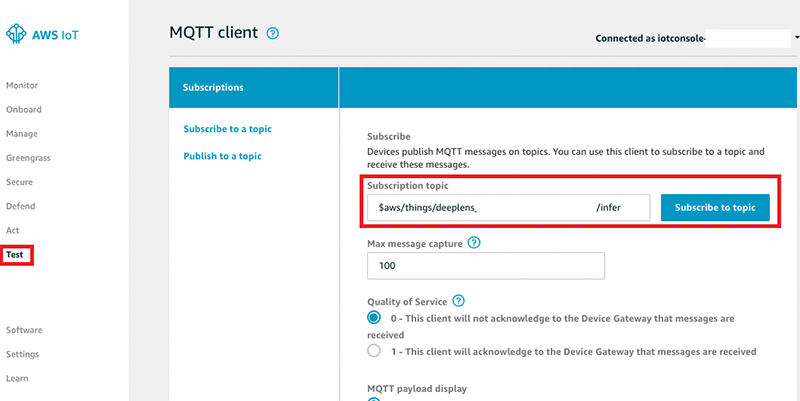Open Onboard in the sidebar

[23, 109]
